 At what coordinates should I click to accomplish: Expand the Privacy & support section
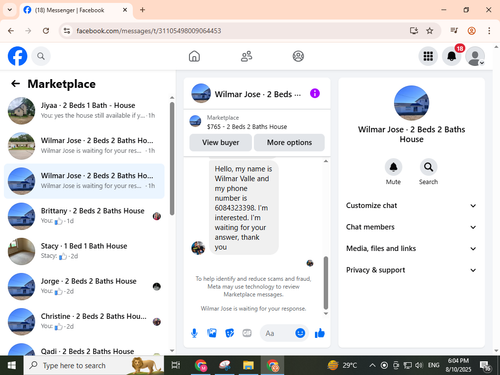(411, 270)
